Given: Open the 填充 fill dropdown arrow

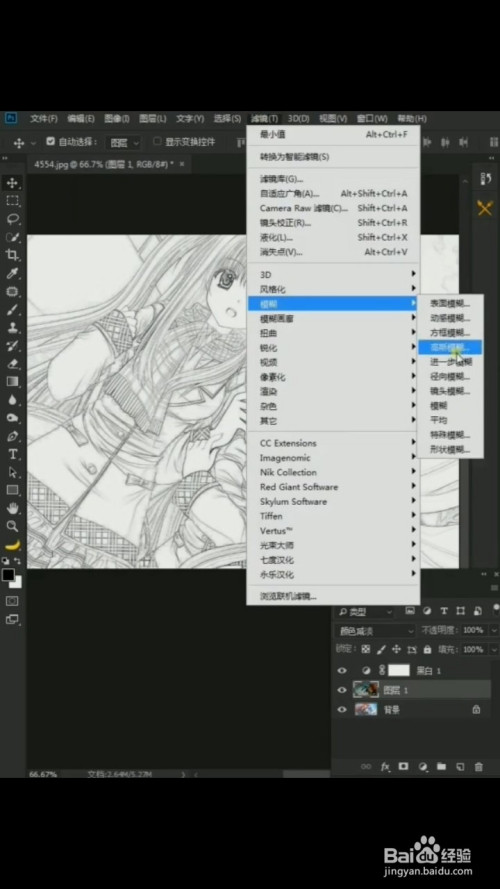Looking at the screenshot, I should pyautogui.click(x=494, y=649).
